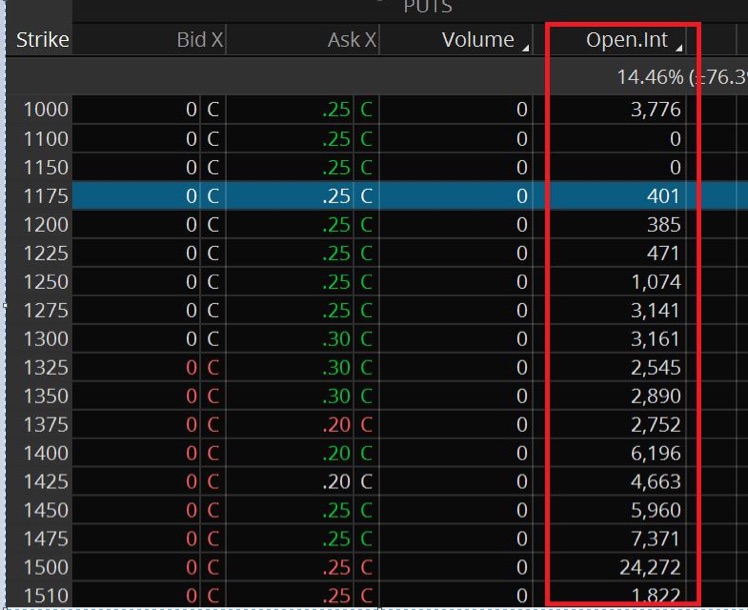Select the 3,776 open interest cell

point(655,110)
